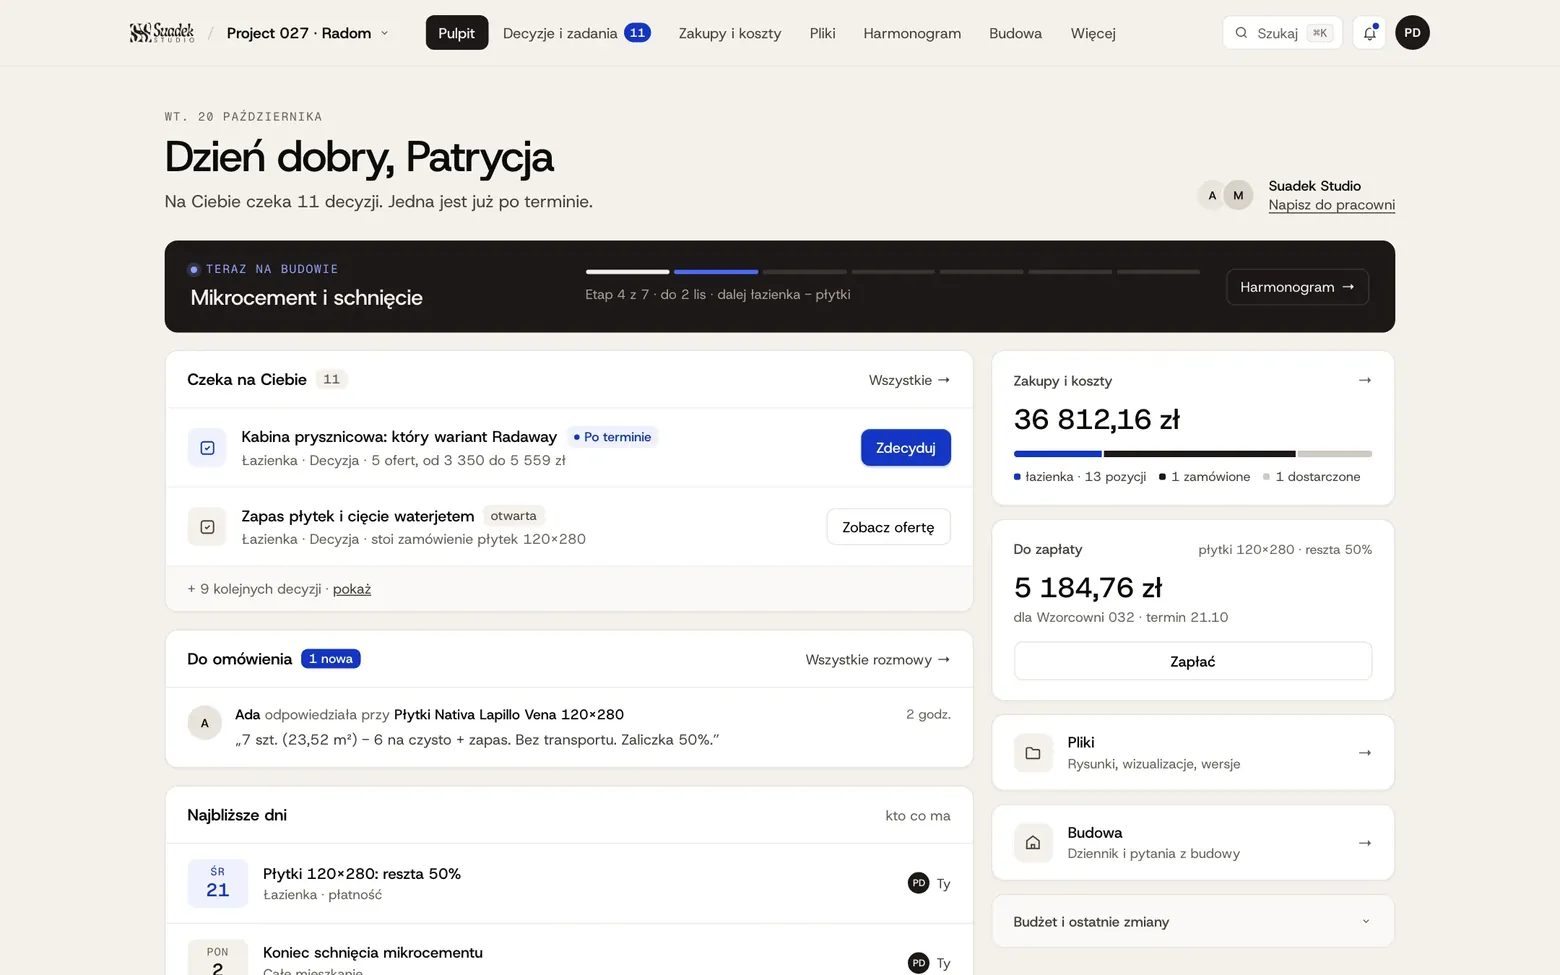1560x975 pixels.
Task: Click the arrow on the Pliki card
Action: pyautogui.click(x=1365, y=753)
